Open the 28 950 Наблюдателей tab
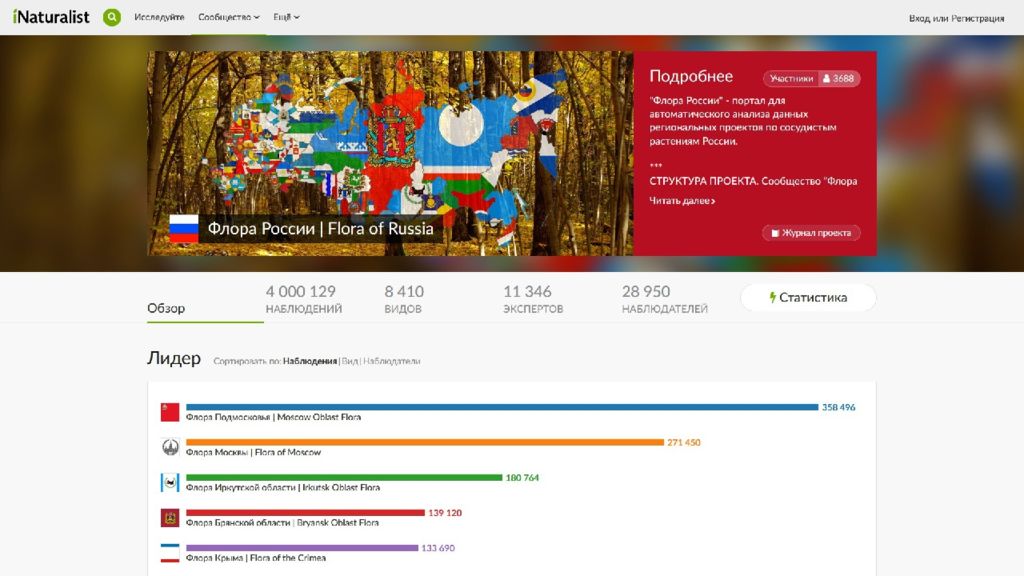1024x576 pixels. [x=664, y=299]
